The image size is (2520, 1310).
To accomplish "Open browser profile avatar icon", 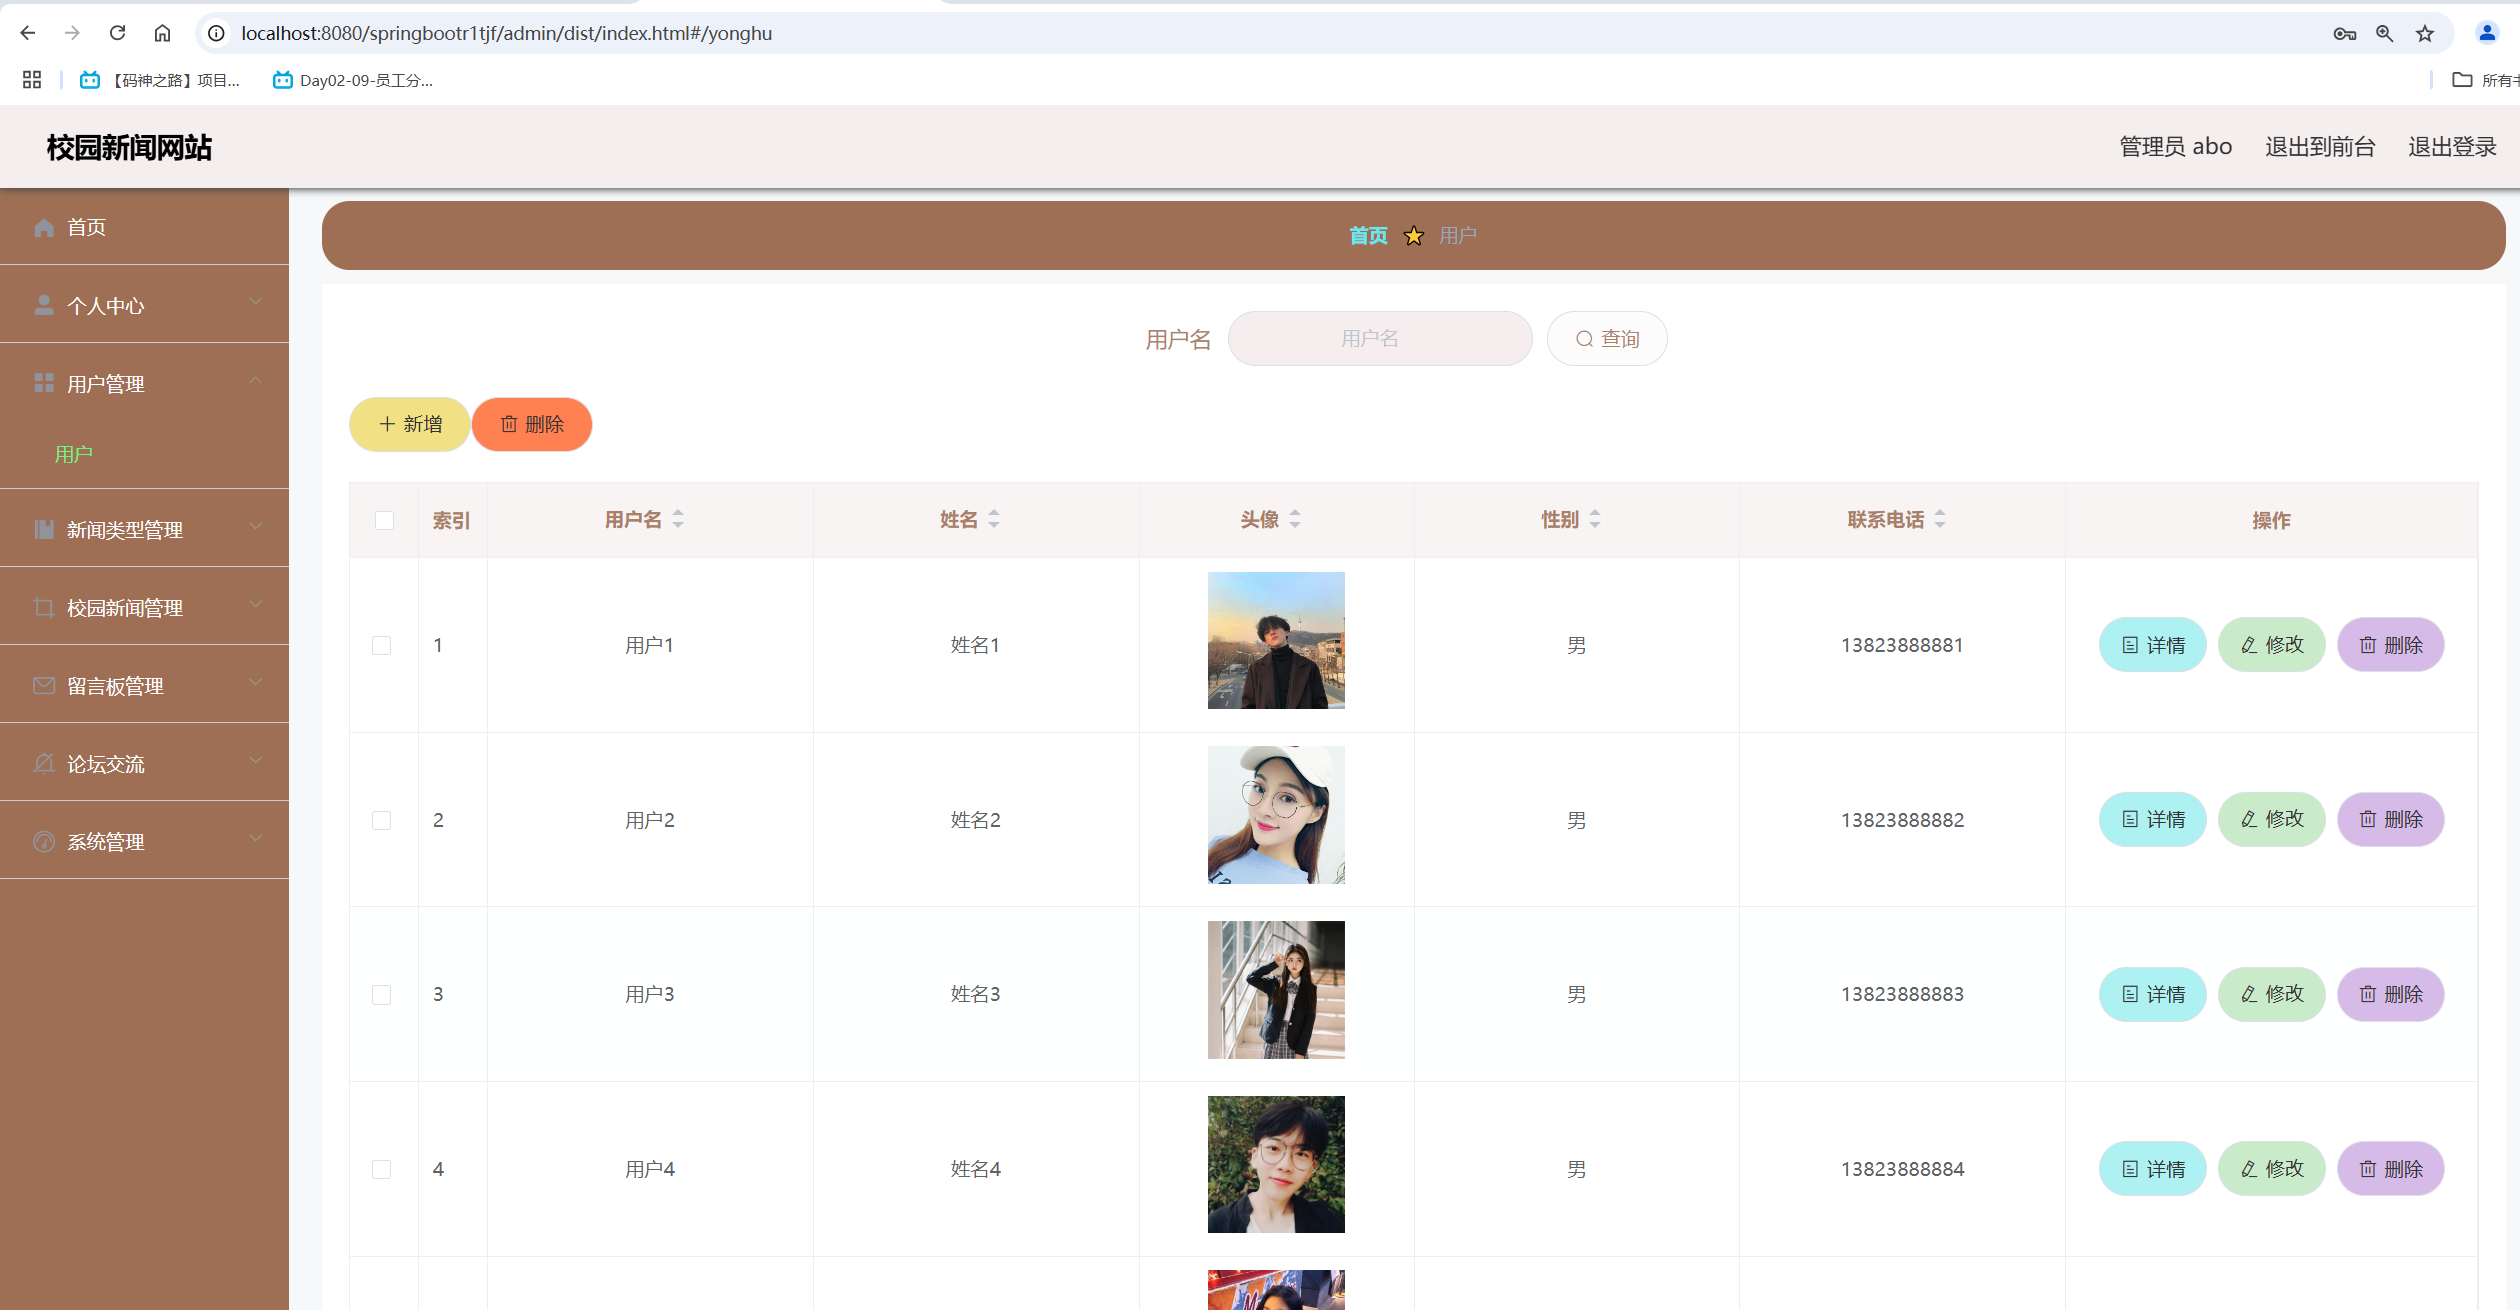I will pos(2487,33).
